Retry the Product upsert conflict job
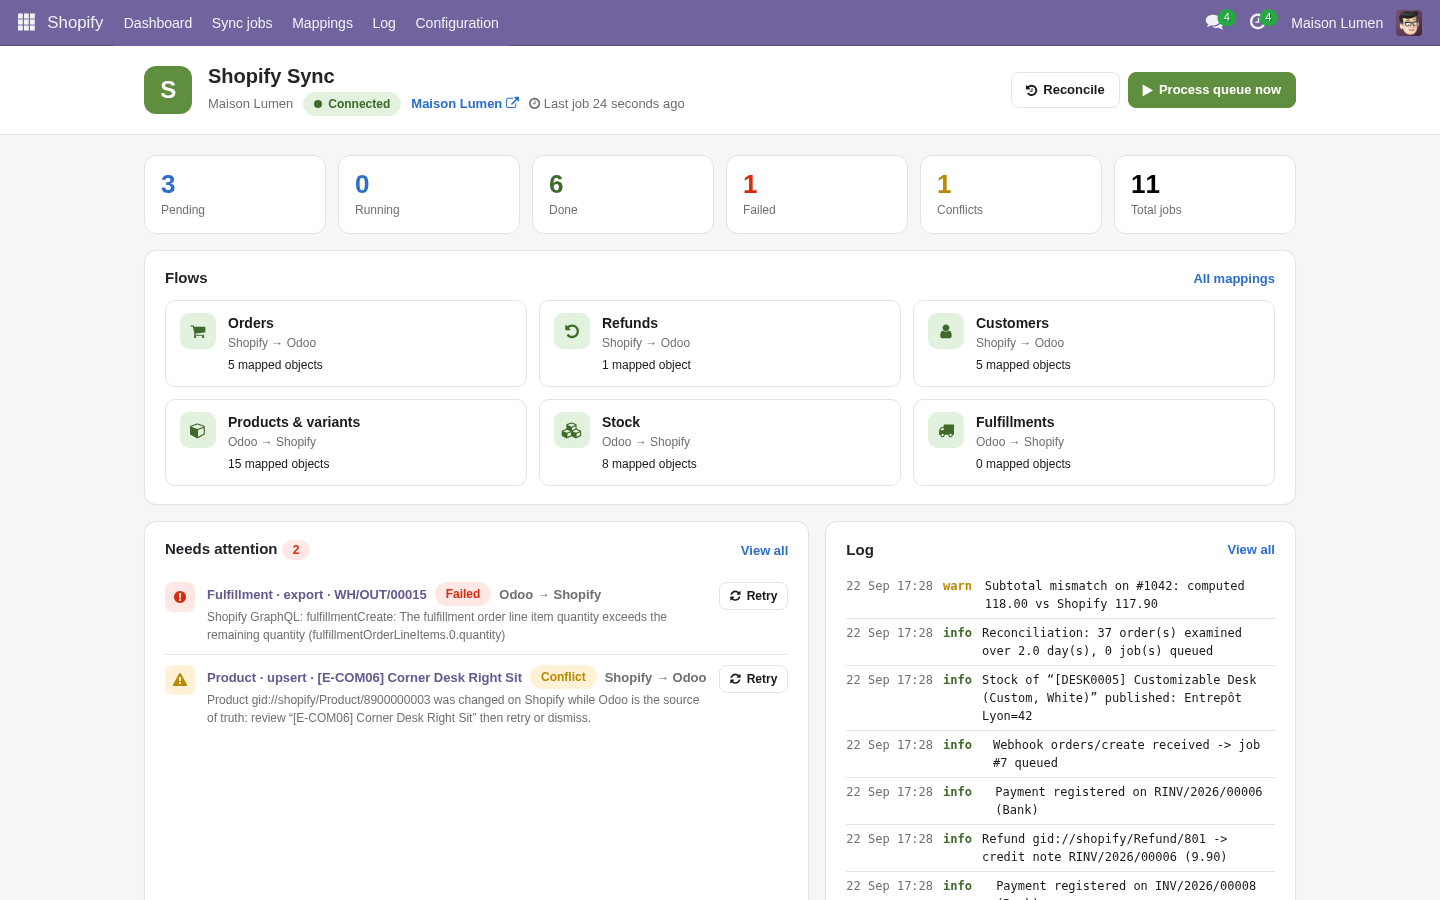The height and width of the screenshot is (900, 1440). pyautogui.click(x=753, y=679)
